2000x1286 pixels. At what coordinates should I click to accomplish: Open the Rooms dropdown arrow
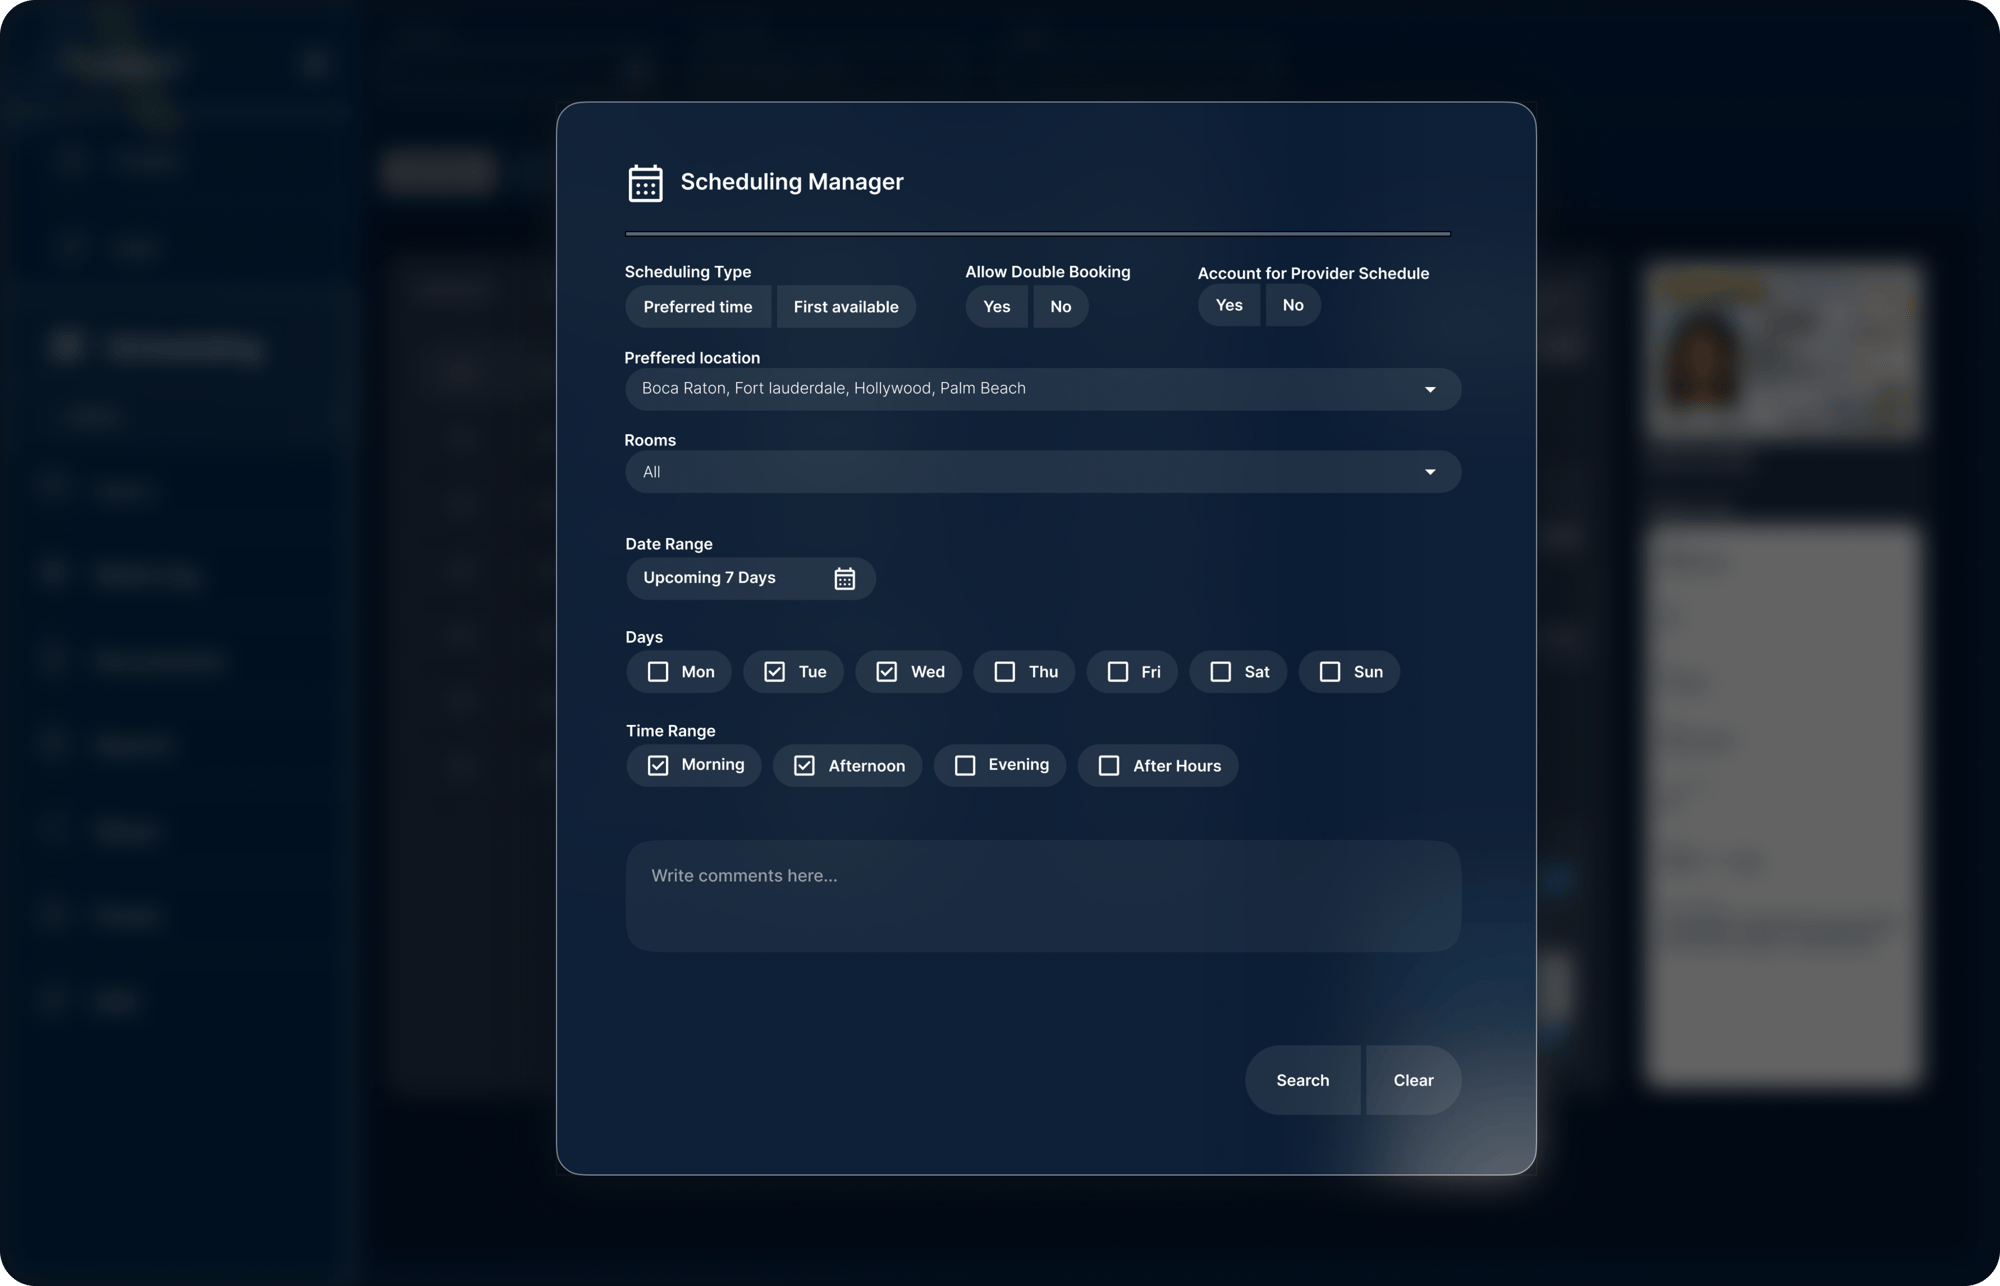click(x=1429, y=472)
